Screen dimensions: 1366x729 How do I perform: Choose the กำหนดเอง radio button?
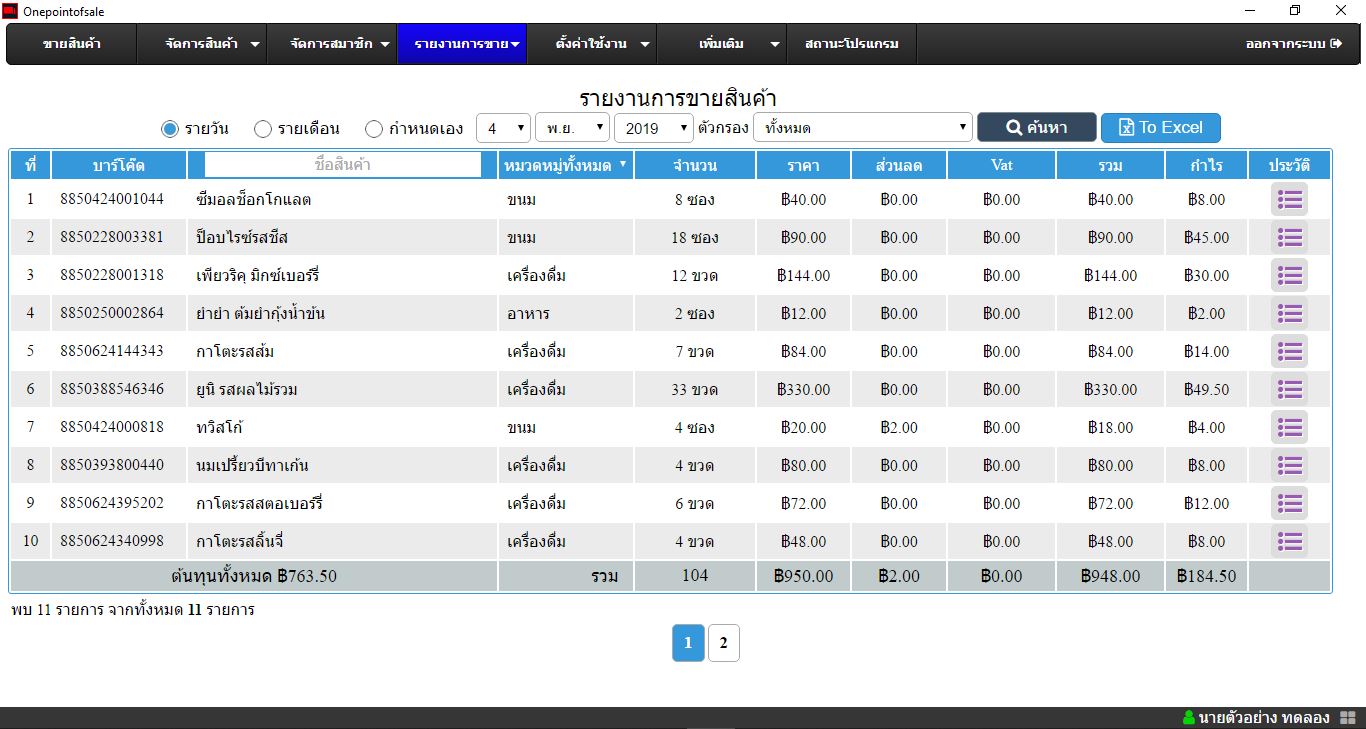(374, 128)
